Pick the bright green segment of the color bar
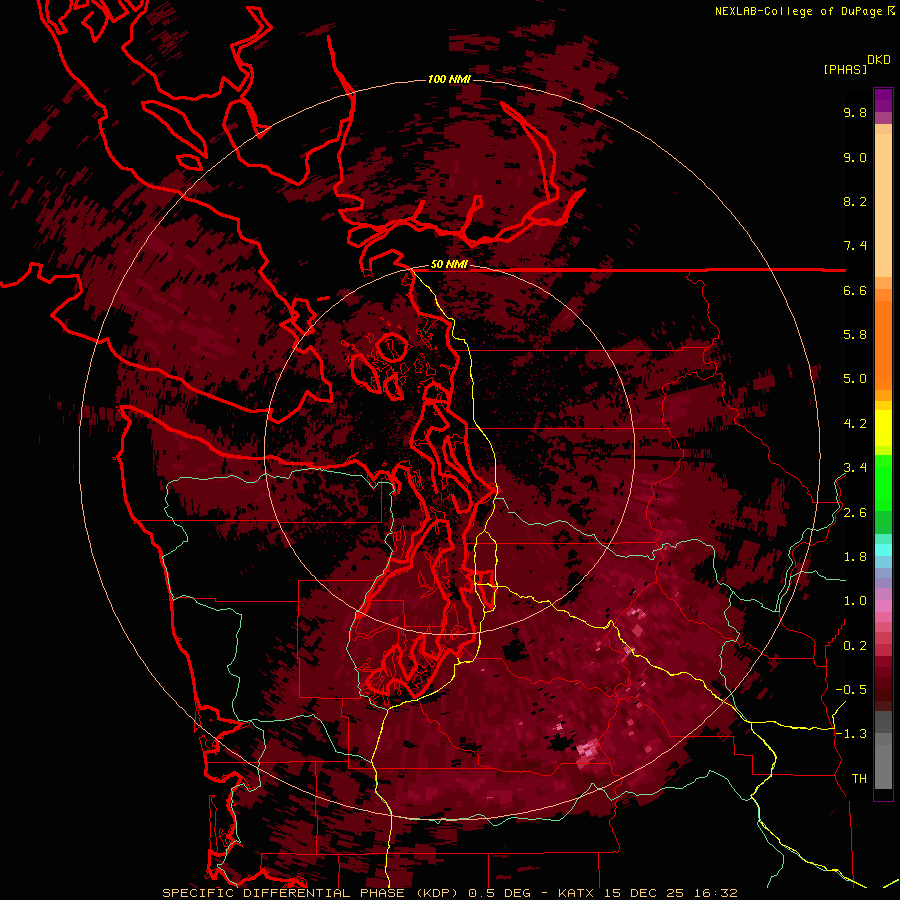Image resolution: width=900 pixels, height=900 pixels. [883, 481]
